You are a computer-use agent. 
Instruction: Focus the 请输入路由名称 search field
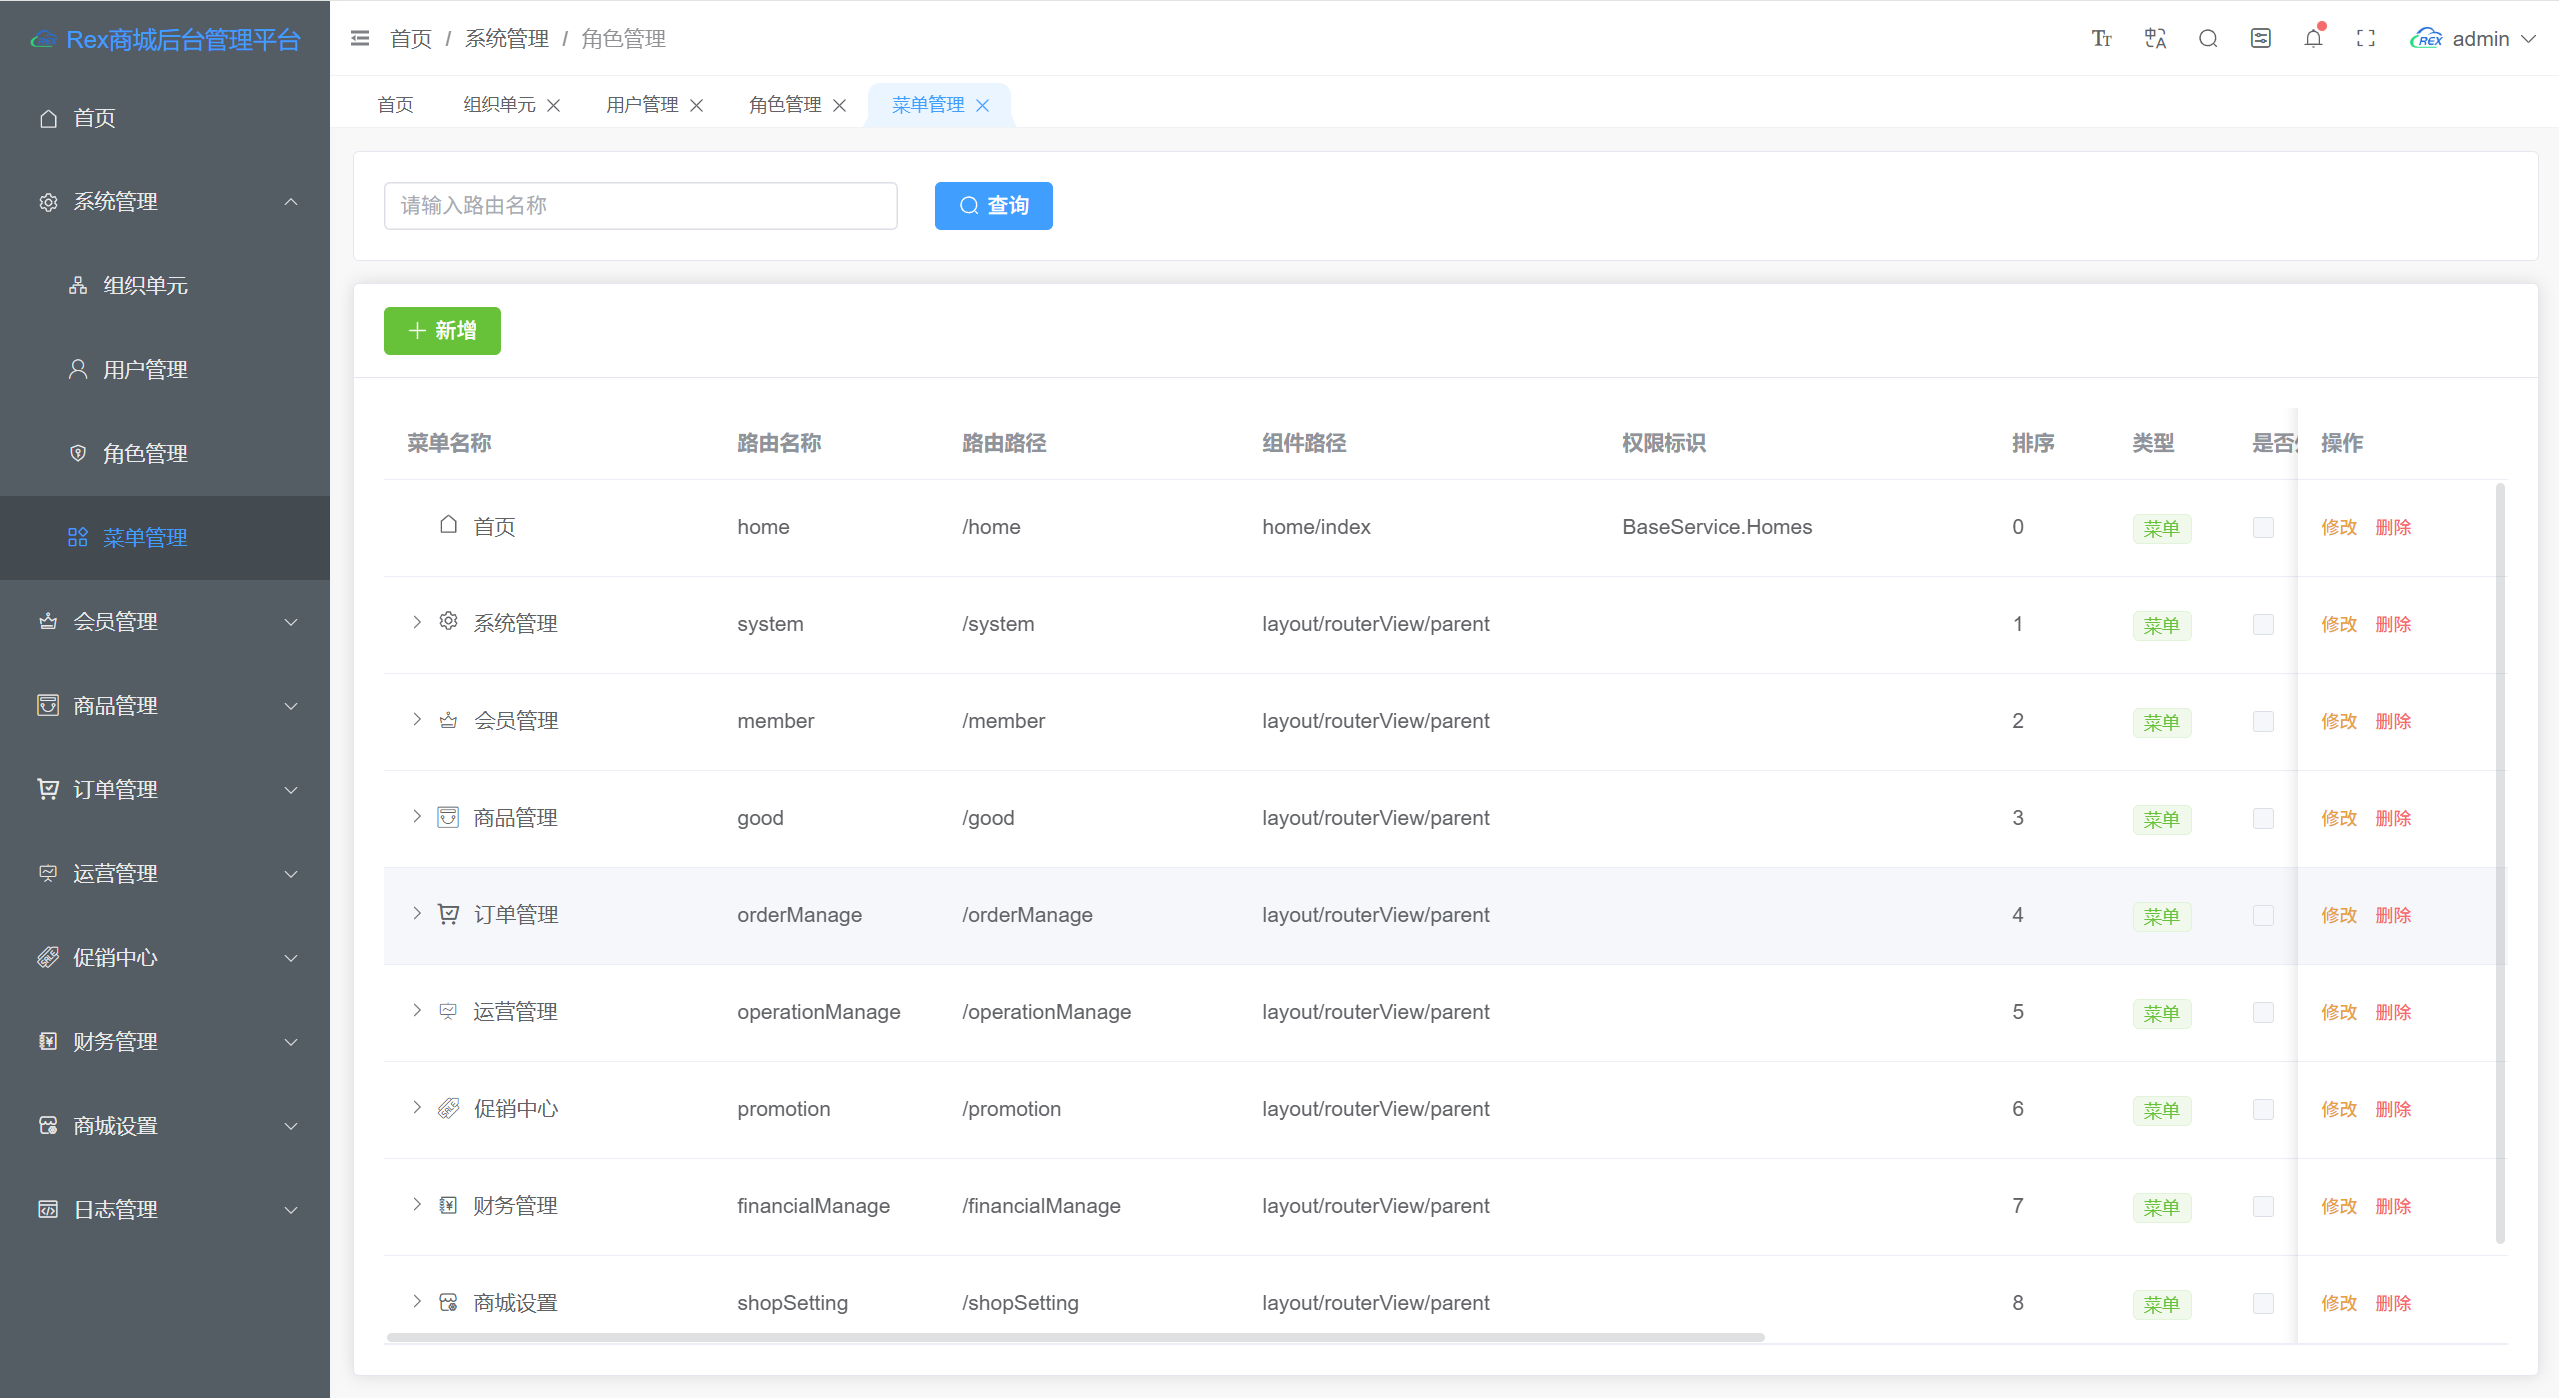(641, 206)
